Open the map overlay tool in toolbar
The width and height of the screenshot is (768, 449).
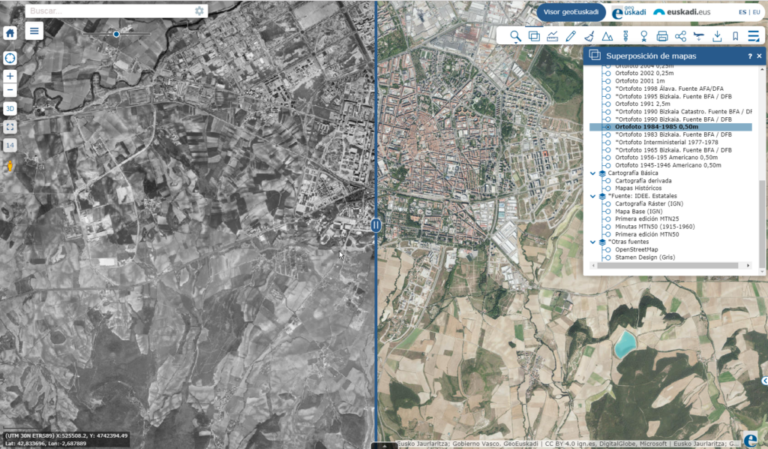coord(534,36)
